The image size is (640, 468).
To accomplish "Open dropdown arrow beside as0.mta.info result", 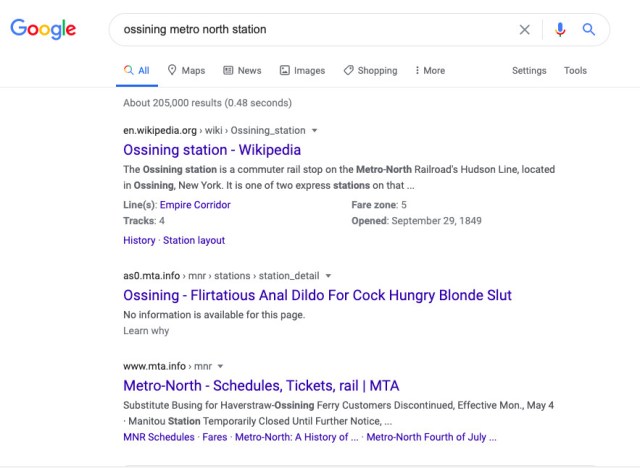I will pos(328,276).
